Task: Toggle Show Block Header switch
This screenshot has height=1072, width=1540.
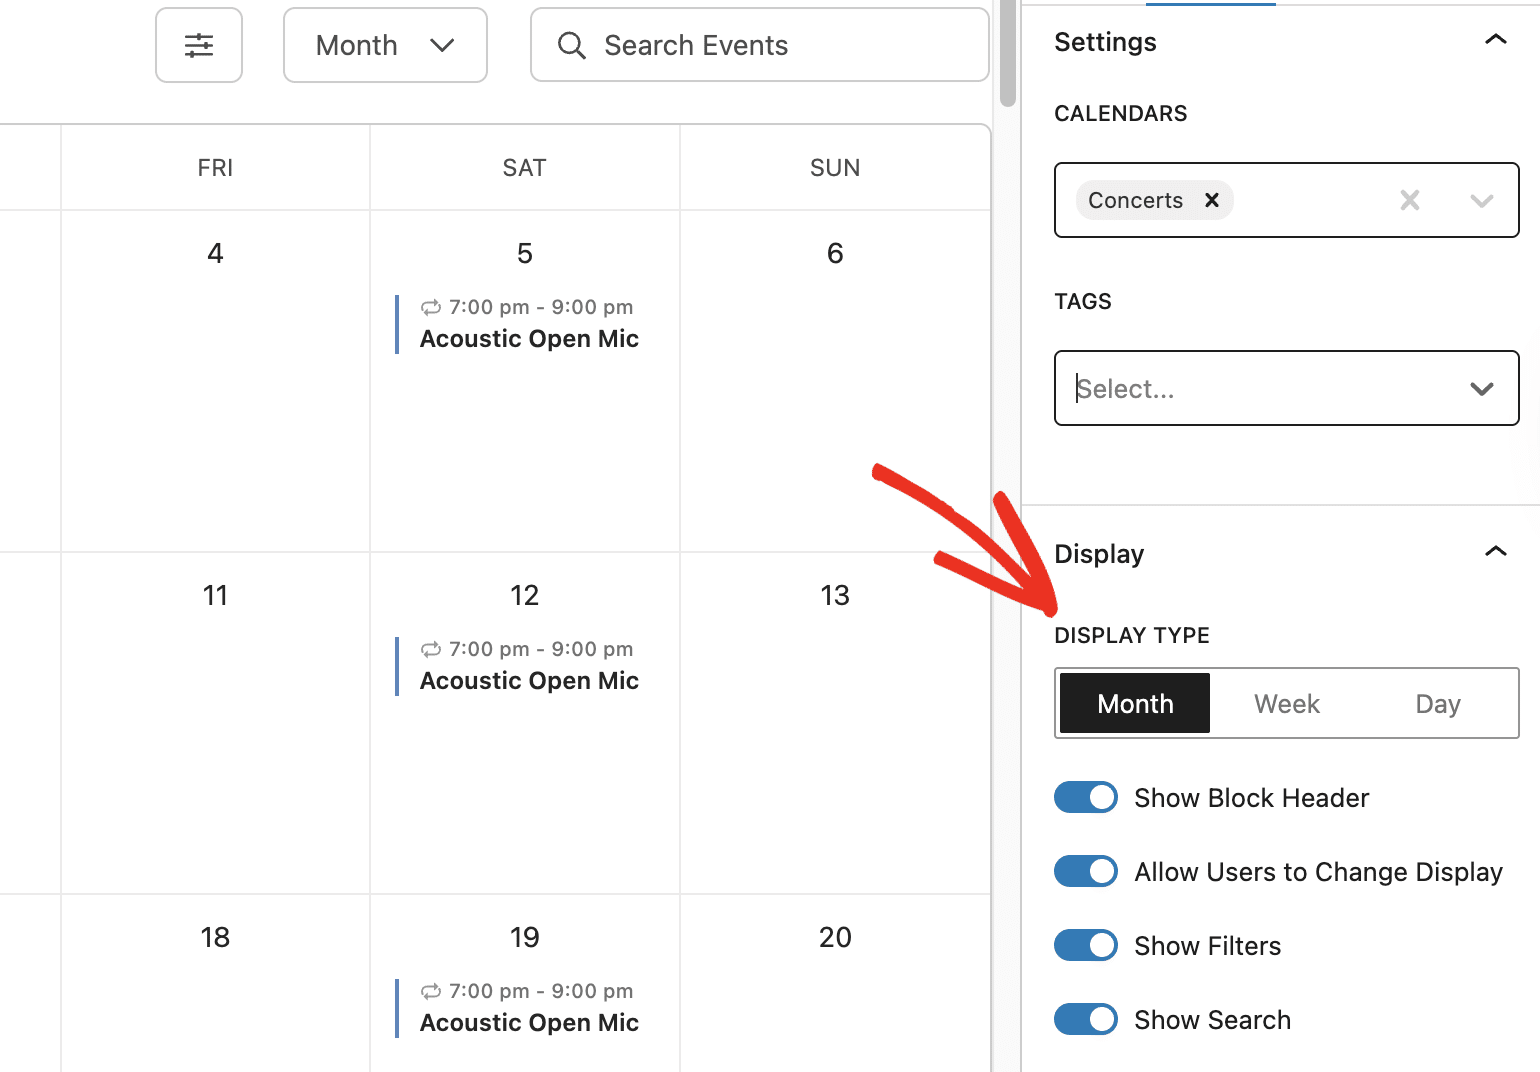Action: pyautogui.click(x=1086, y=797)
